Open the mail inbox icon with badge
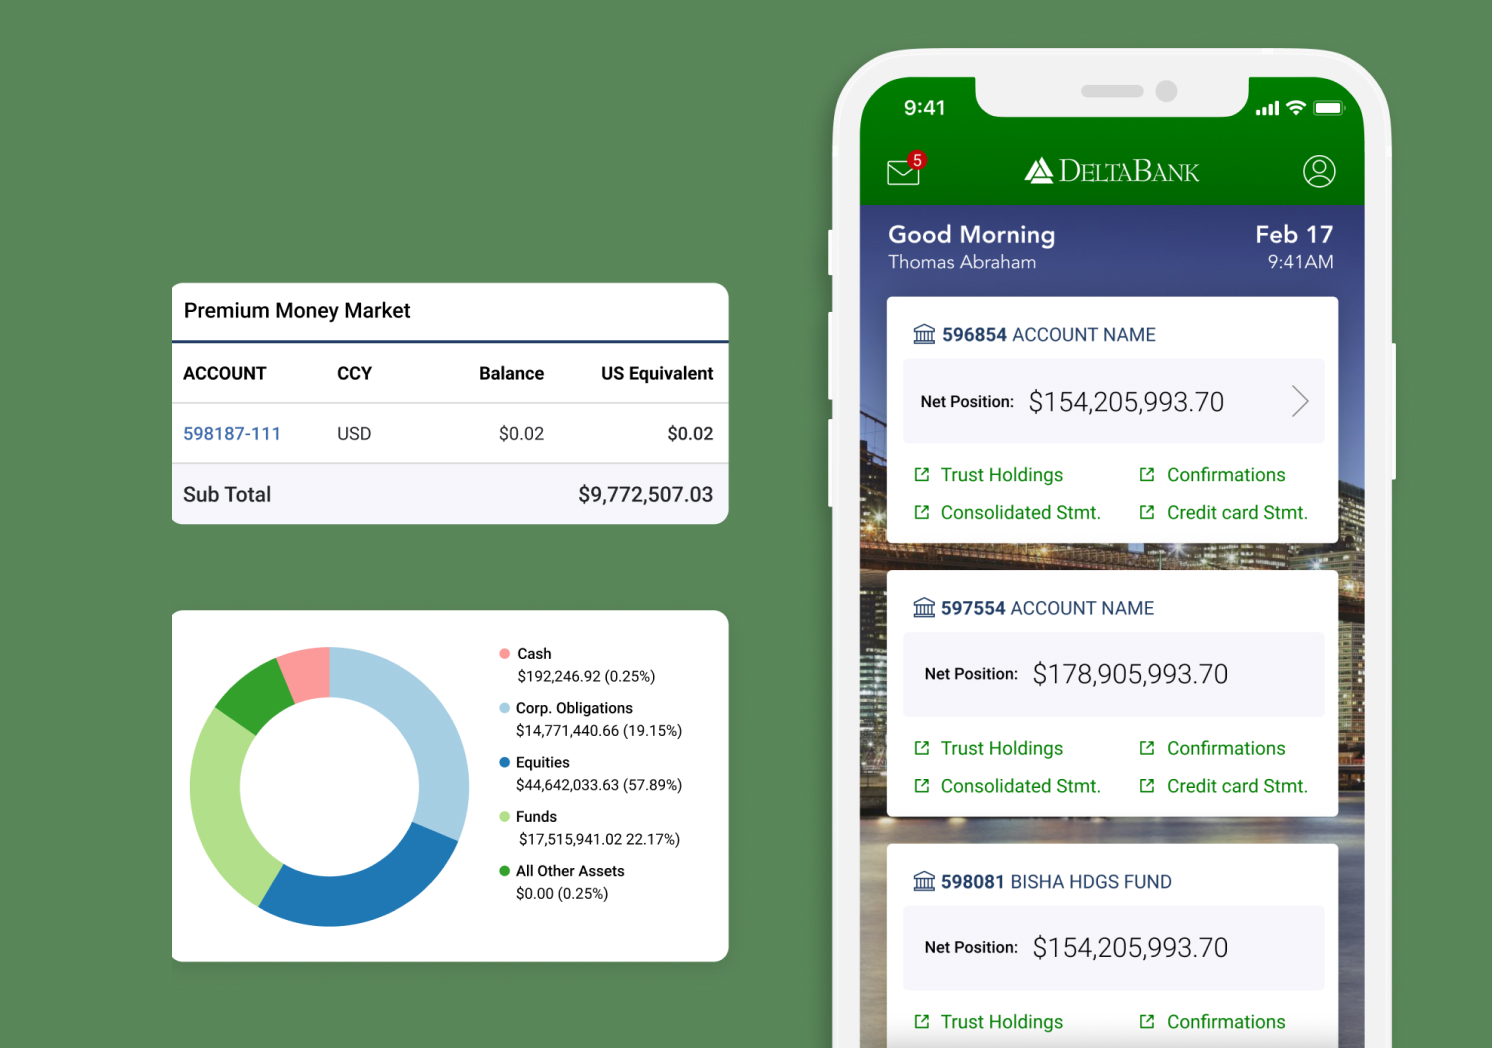This screenshot has width=1492, height=1048. 904,171
